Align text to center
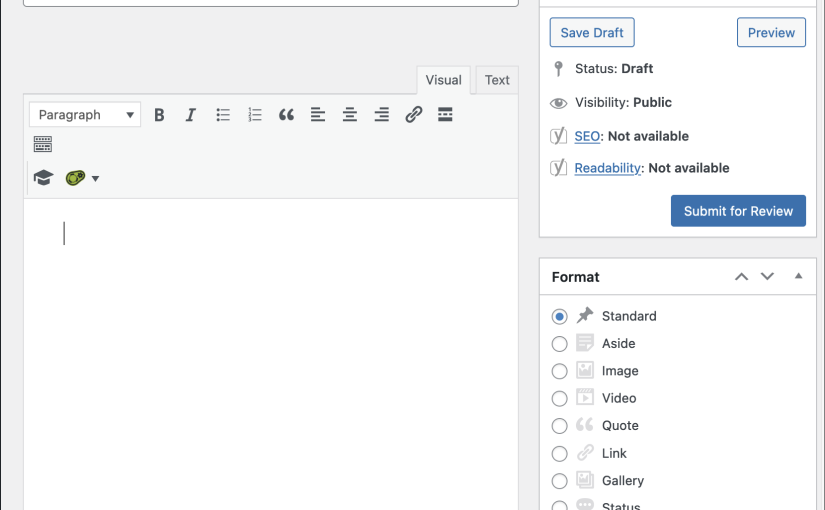 pyautogui.click(x=350, y=115)
